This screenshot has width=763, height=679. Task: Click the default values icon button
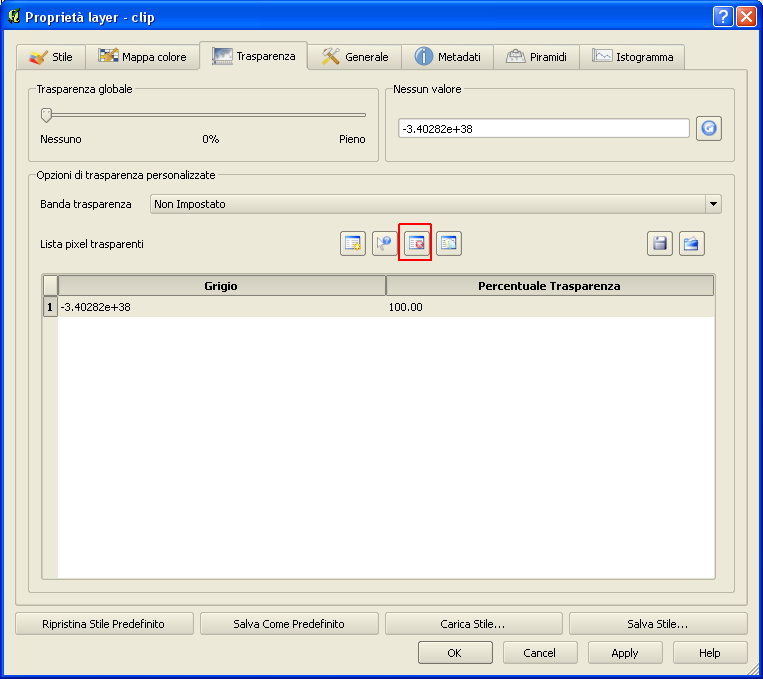tap(449, 243)
